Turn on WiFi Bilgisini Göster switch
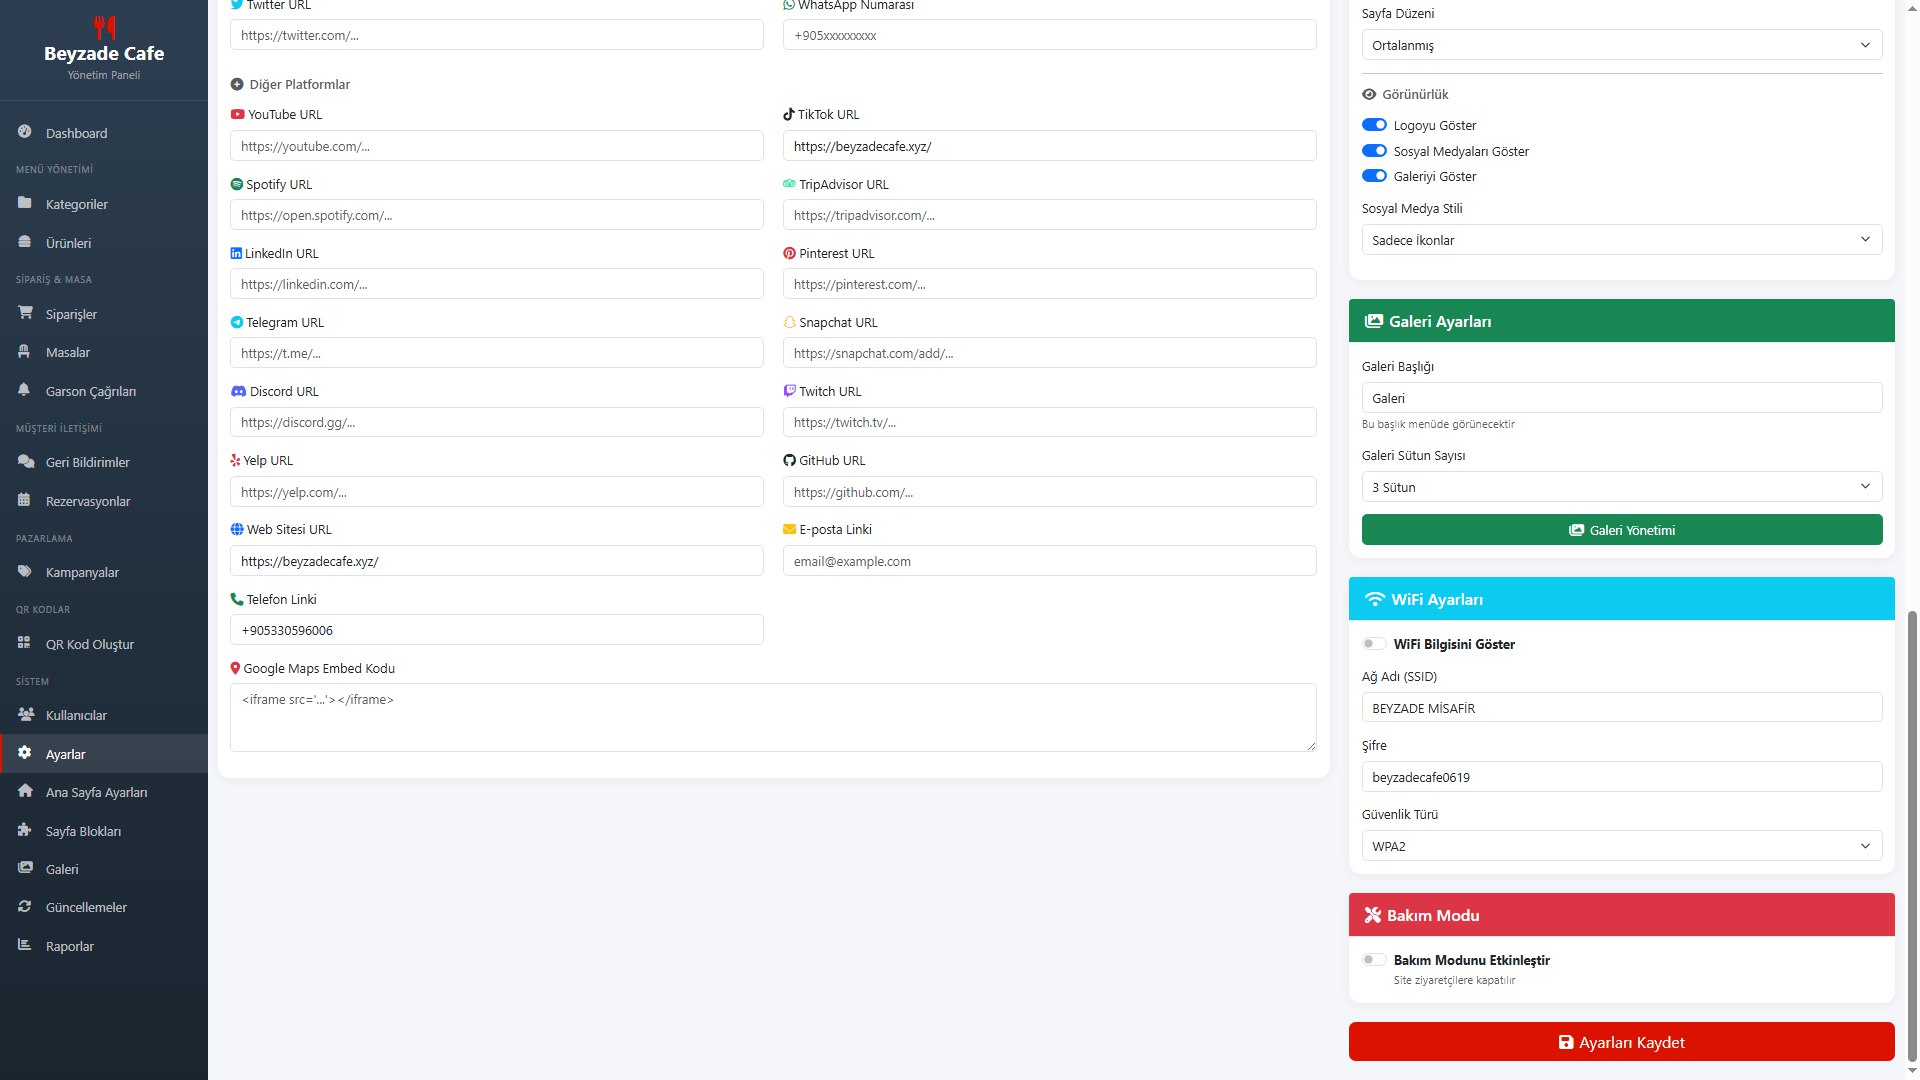 (1374, 644)
